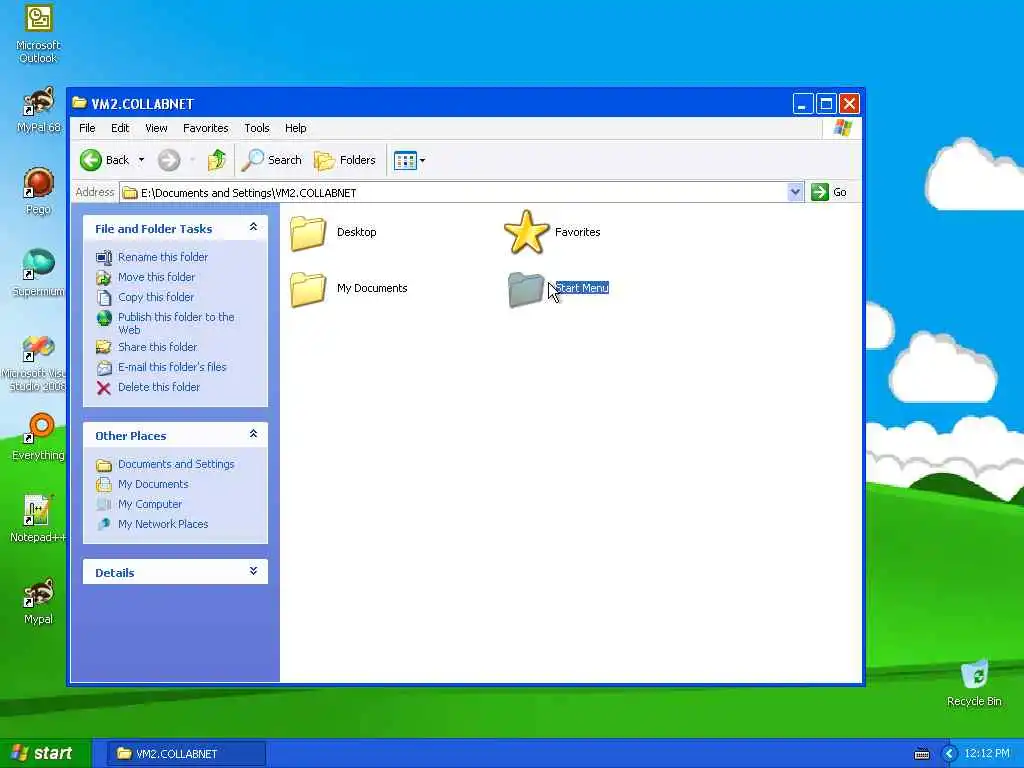Click the Up one level folder icon
The image size is (1024, 768).
coord(217,160)
